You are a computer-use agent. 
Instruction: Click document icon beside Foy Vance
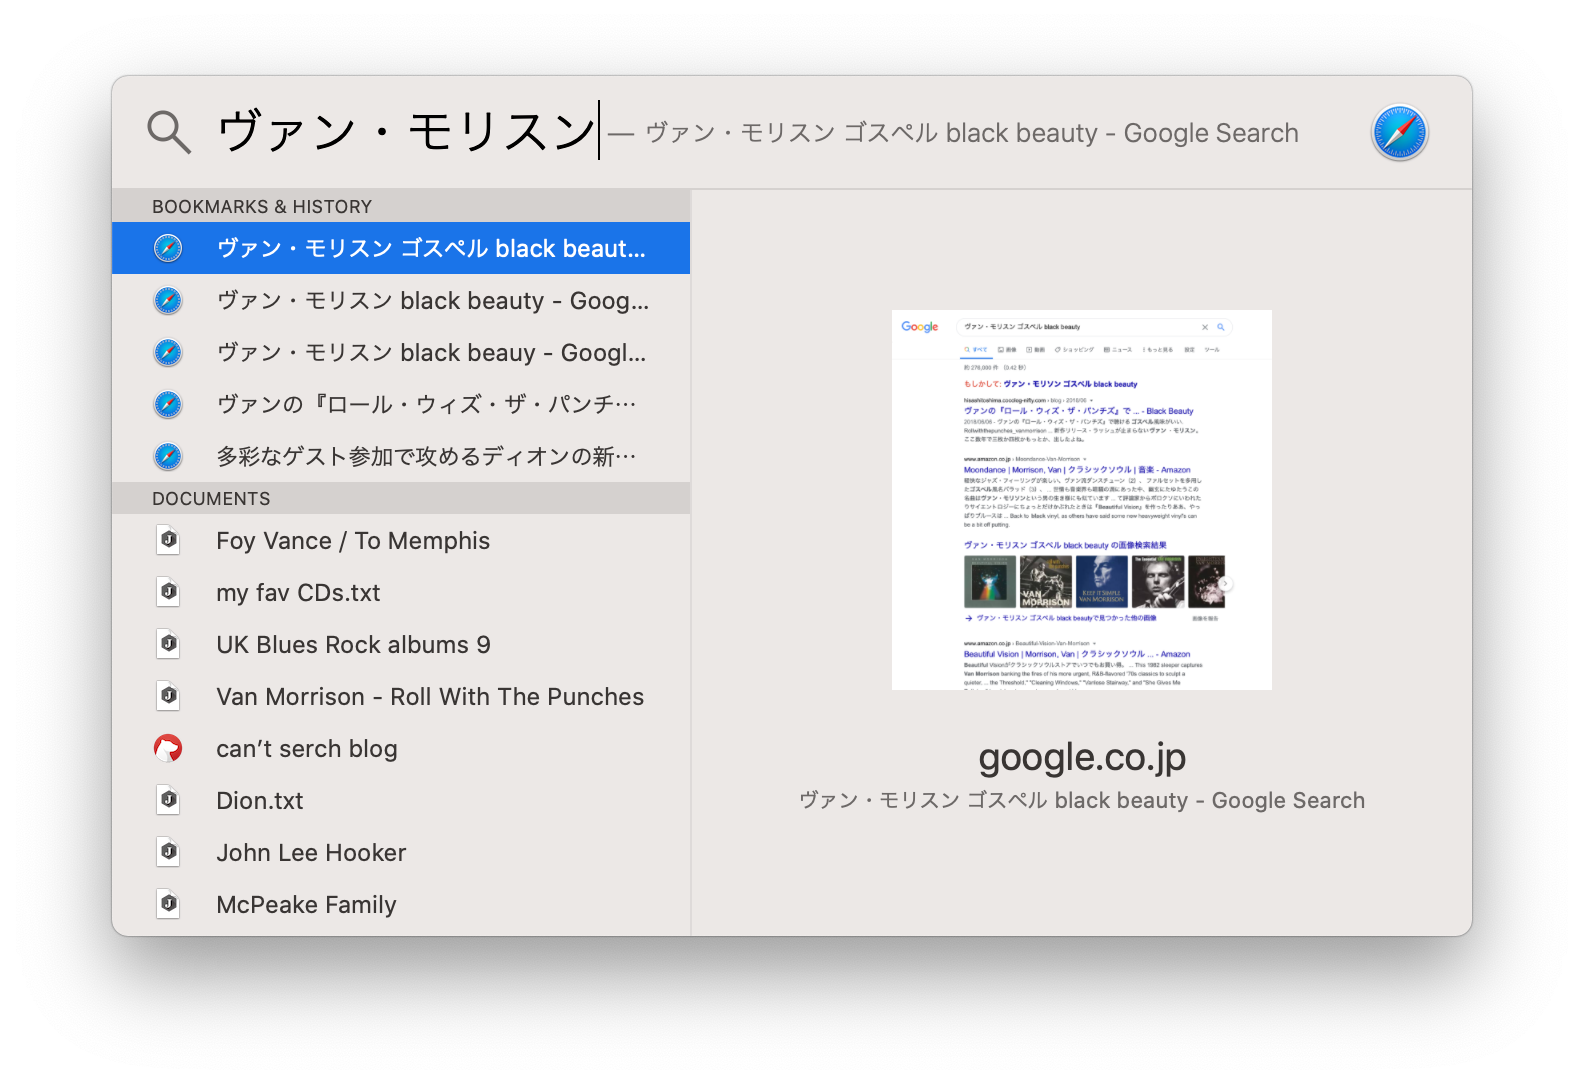(168, 540)
